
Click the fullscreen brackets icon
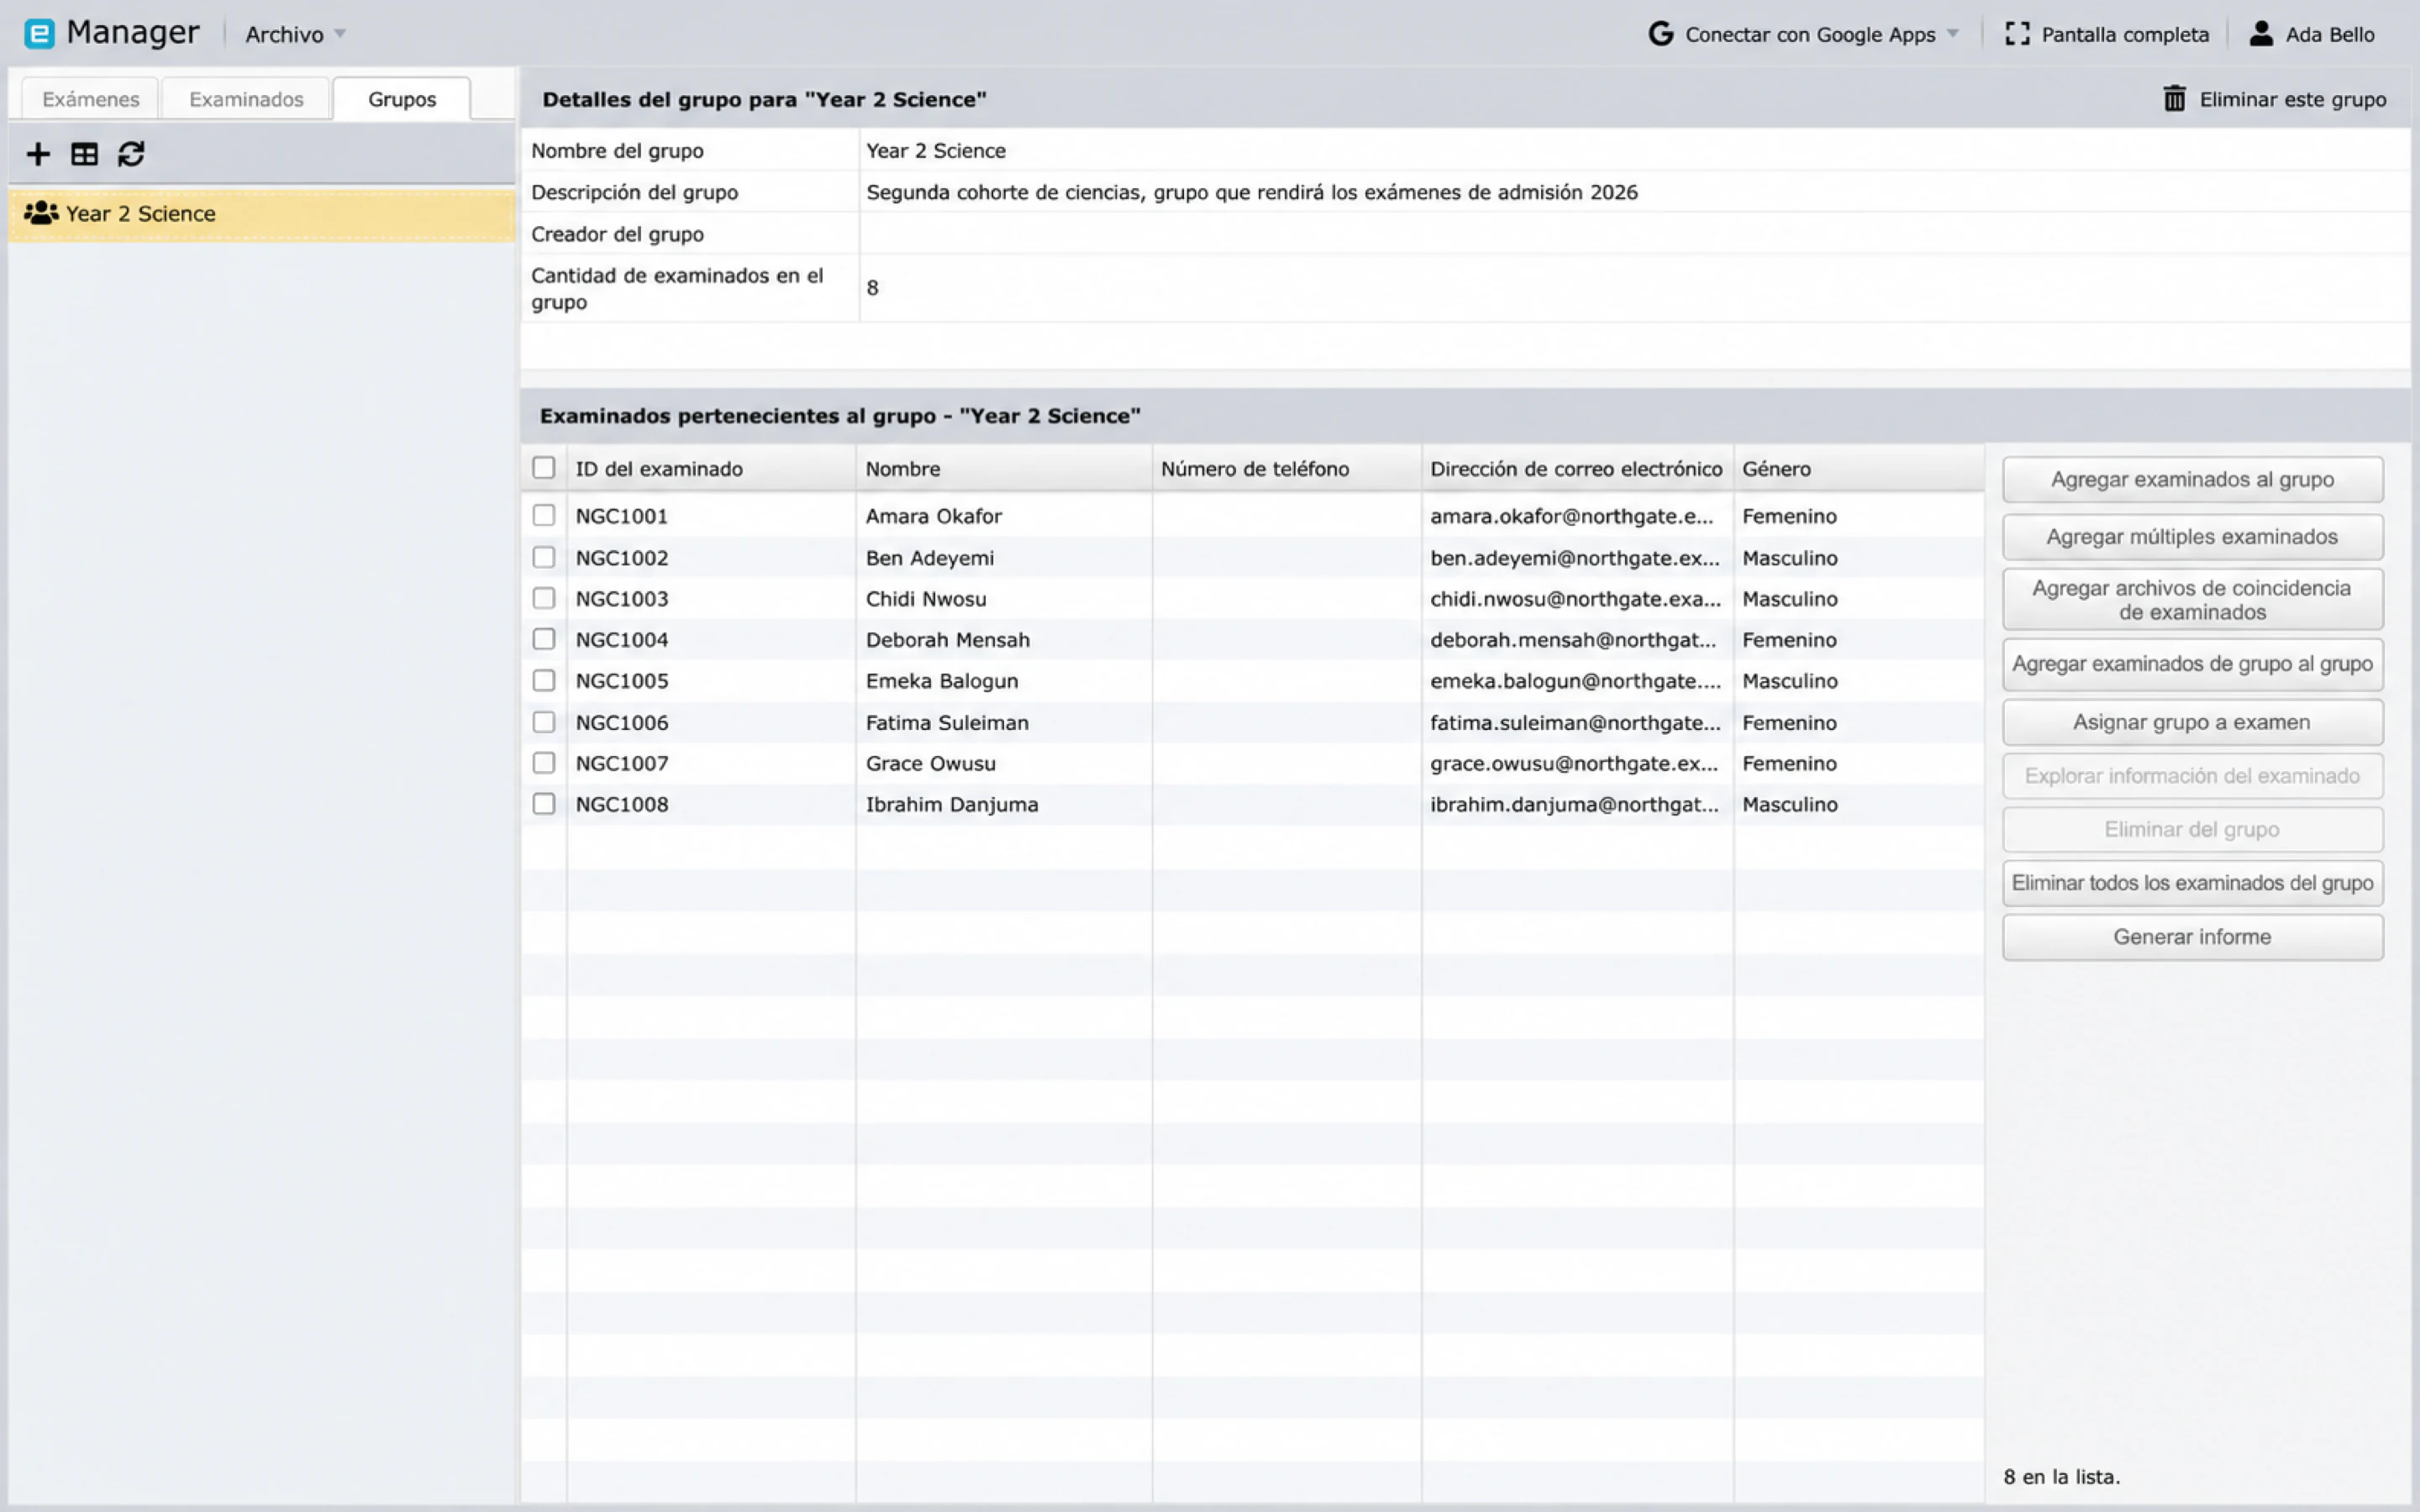point(2017,34)
